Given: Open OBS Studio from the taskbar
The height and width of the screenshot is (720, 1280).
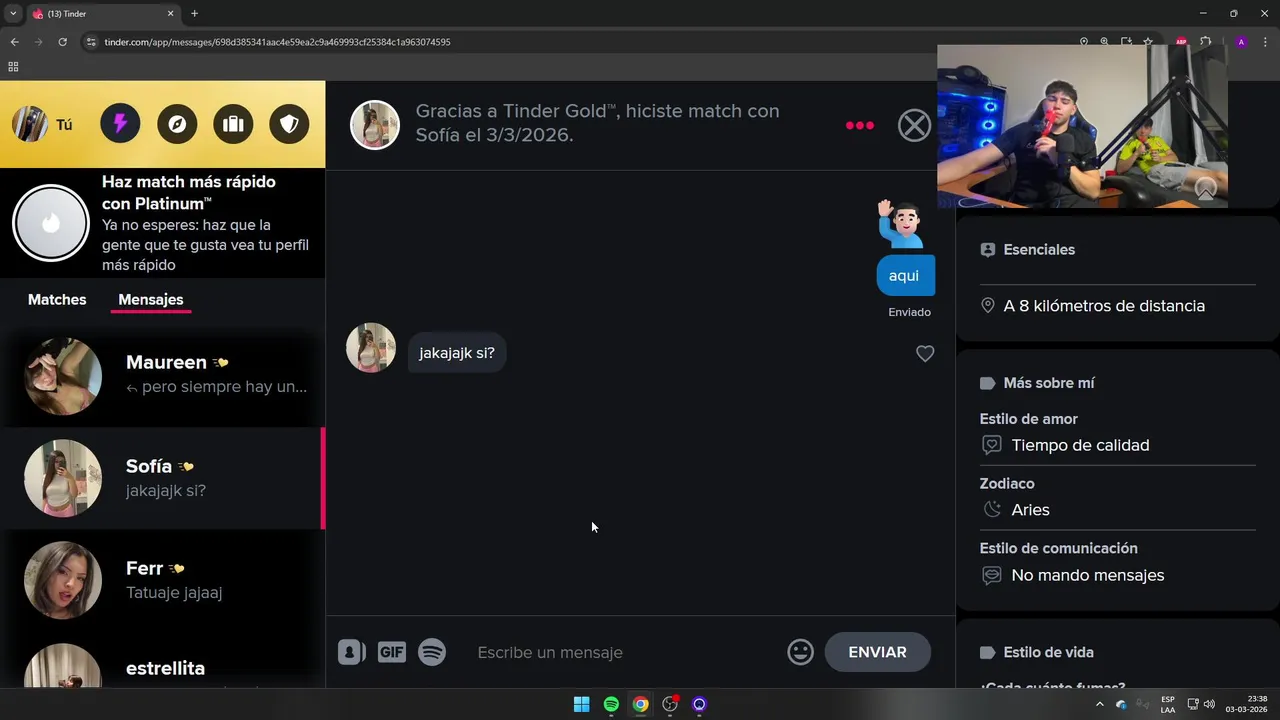Looking at the screenshot, I should (670, 704).
